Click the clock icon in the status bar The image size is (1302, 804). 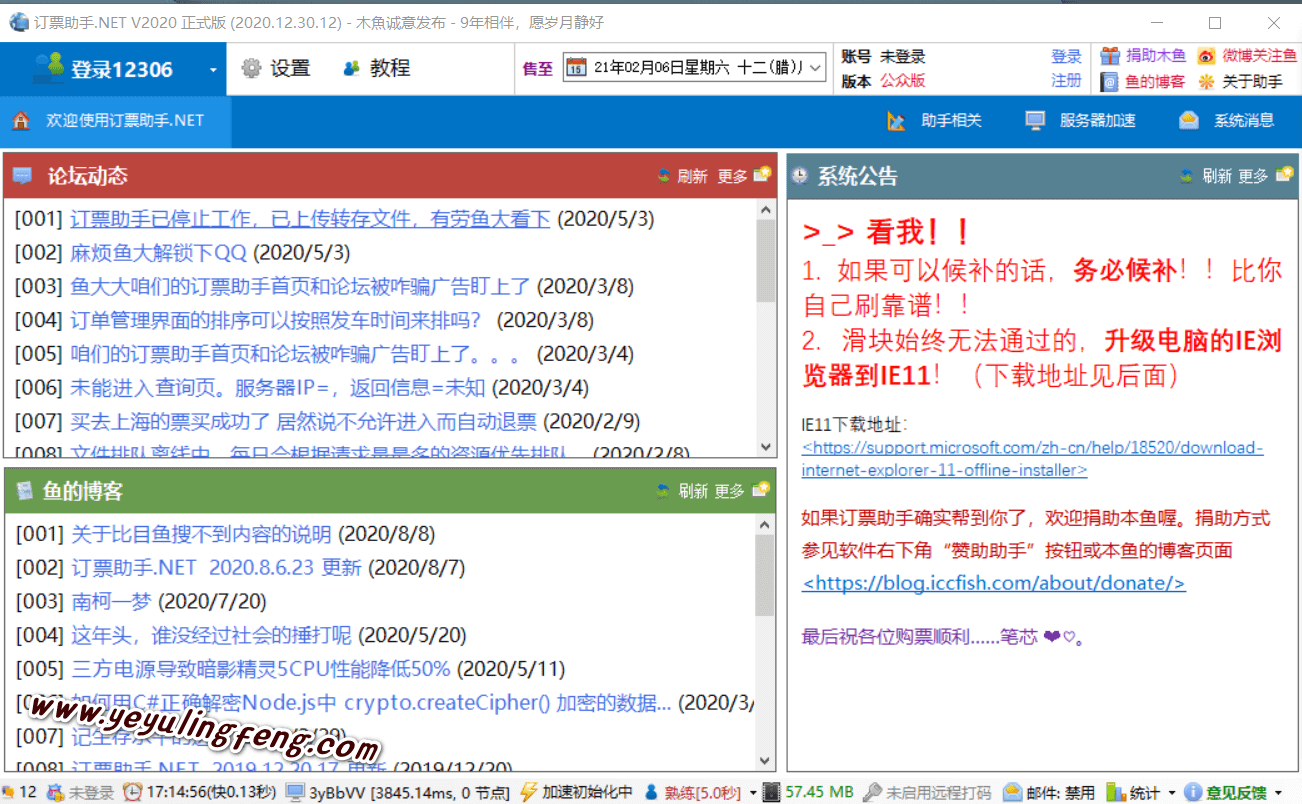click(132, 792)
